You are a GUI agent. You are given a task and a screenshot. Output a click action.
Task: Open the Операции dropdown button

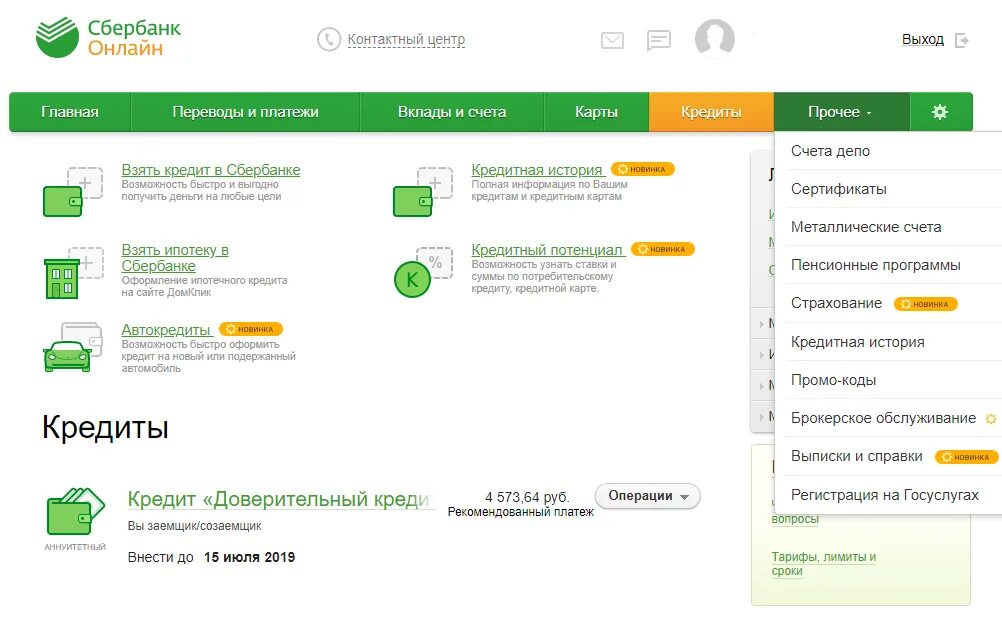point(647,496)
